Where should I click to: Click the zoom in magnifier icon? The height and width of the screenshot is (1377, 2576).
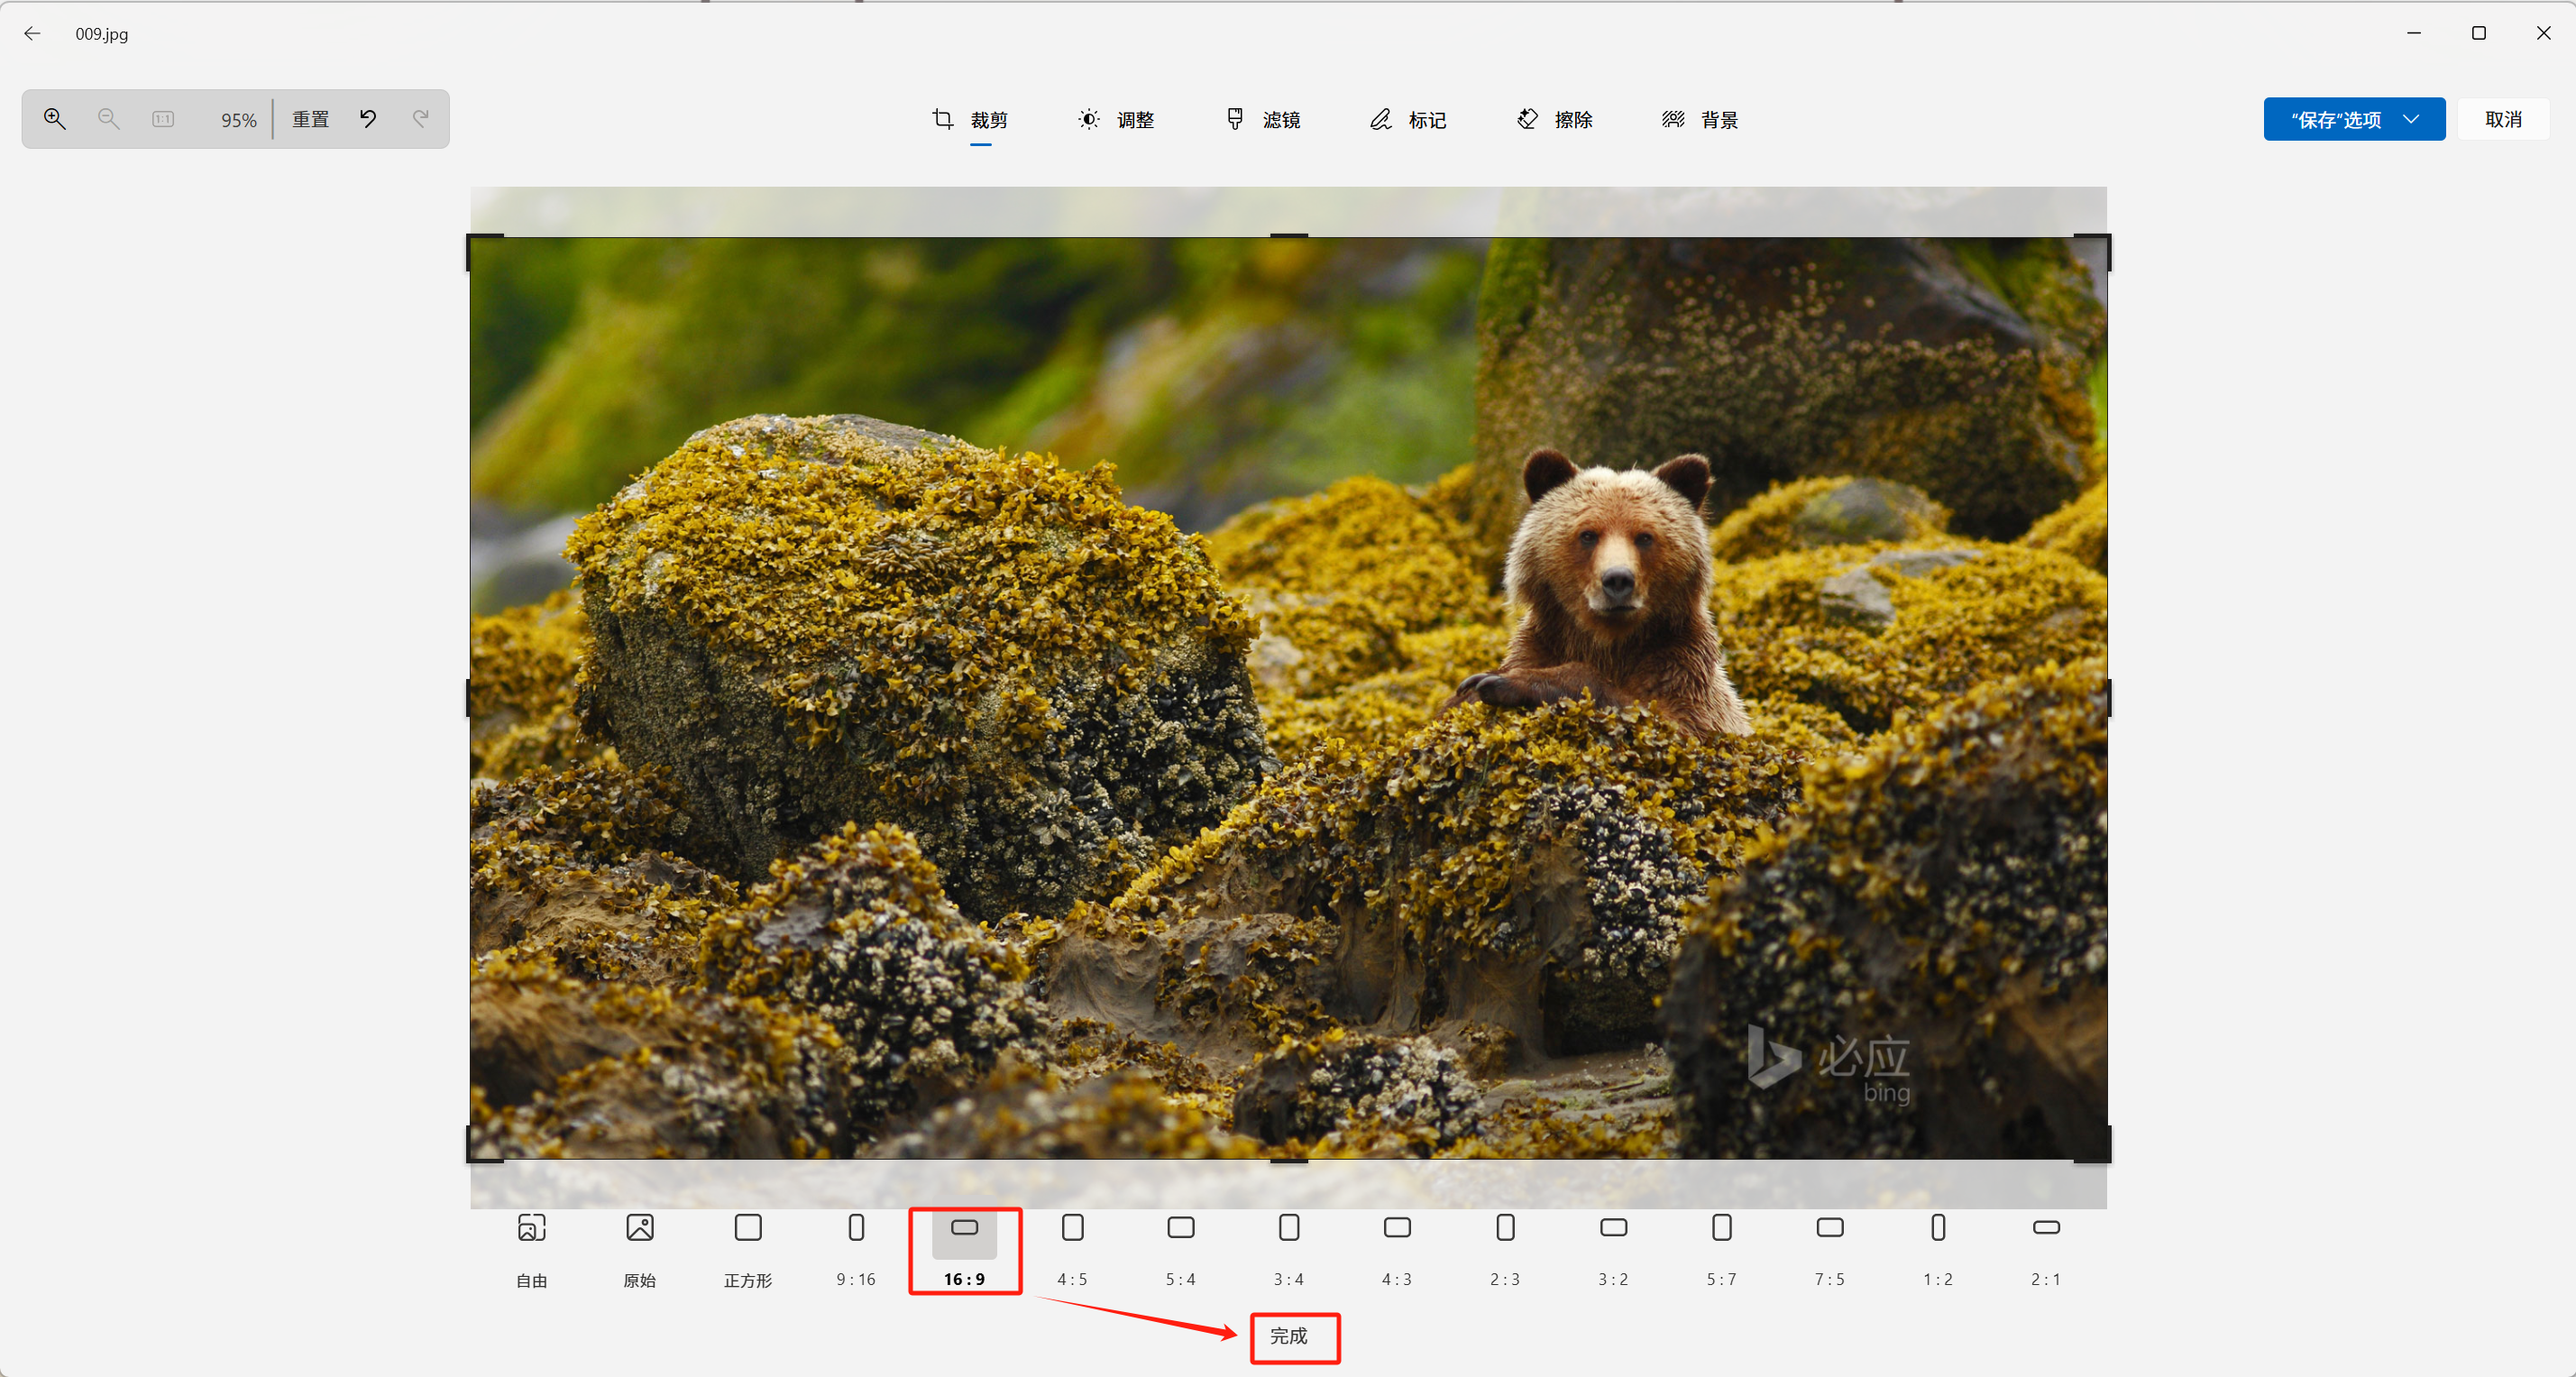pos(56,118)
